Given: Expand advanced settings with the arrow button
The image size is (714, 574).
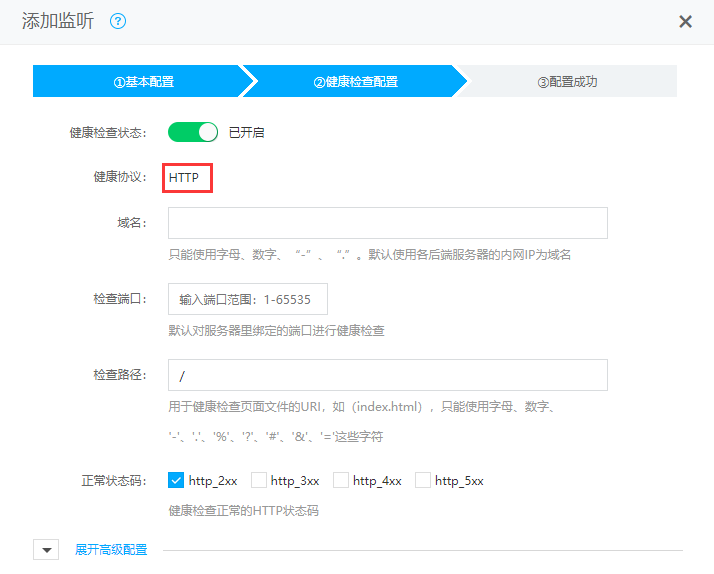Looking at the screenshot, I should [x=46, y=550].
